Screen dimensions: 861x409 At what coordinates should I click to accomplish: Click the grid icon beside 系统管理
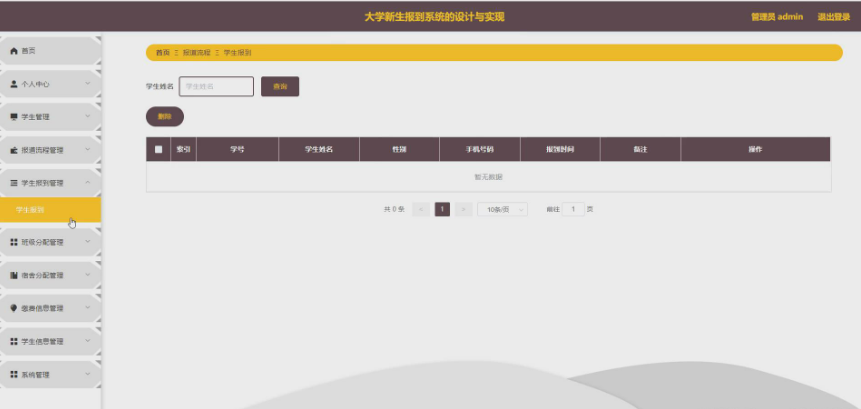click(14, 374)
